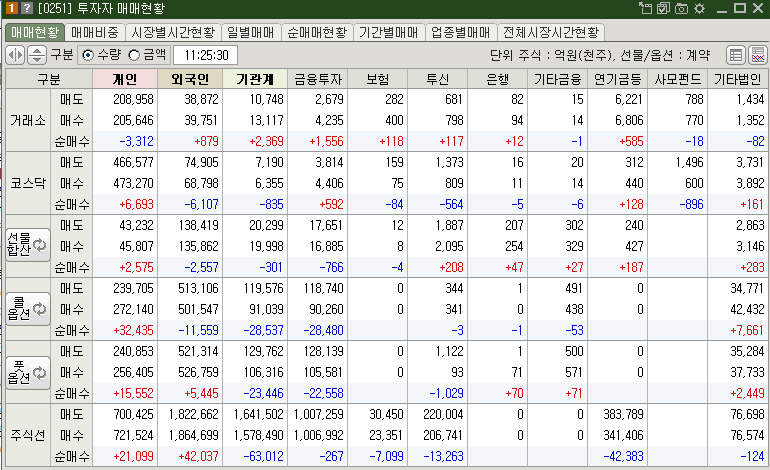Click the 사모펀드 column header

(x=678, y=79)
